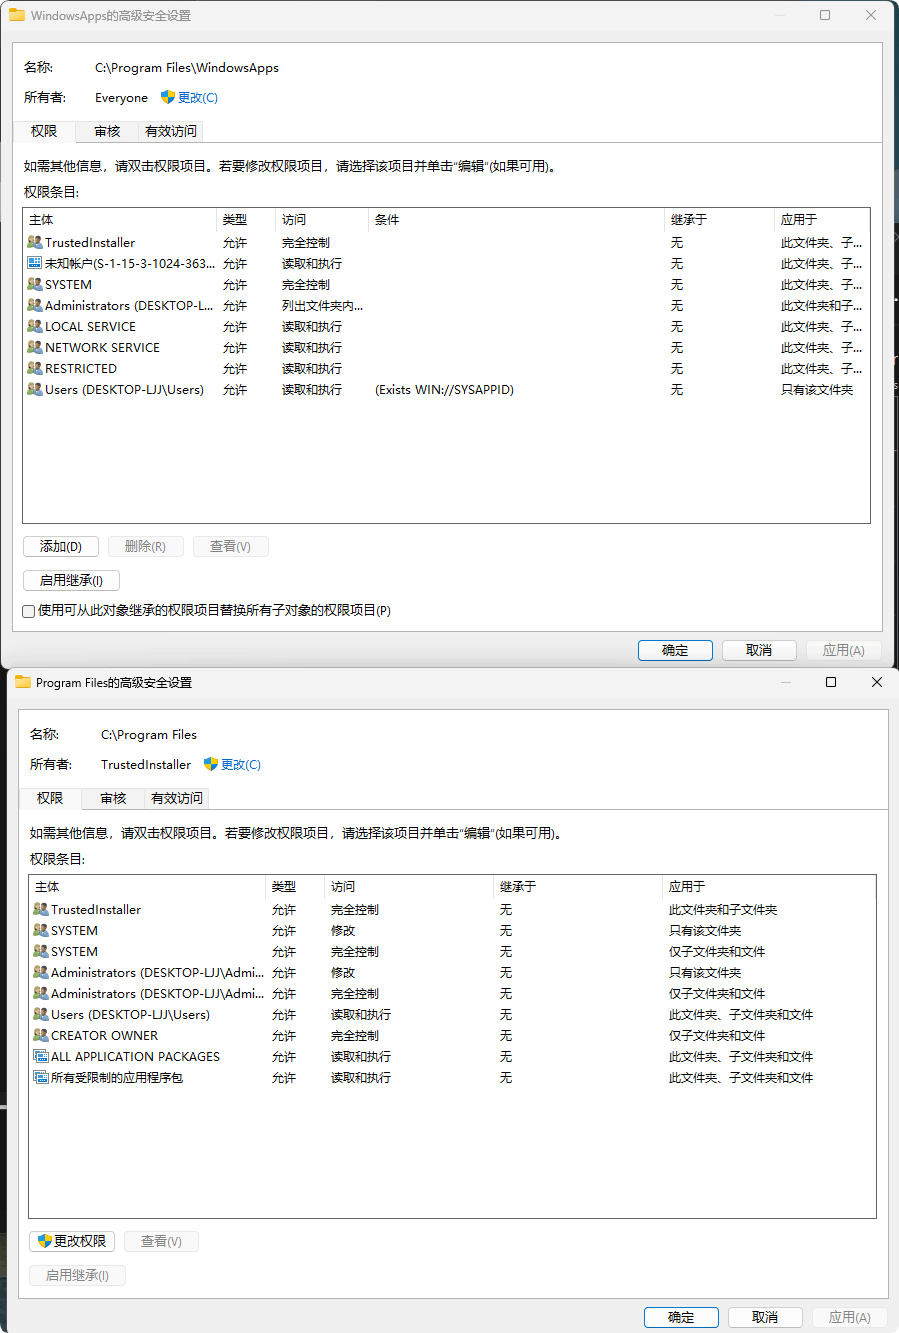Click the LOCAL SERVICE user group icon
Image resolution: width=899 pixels, height=1333 pixels.
(x=35, y=326)
